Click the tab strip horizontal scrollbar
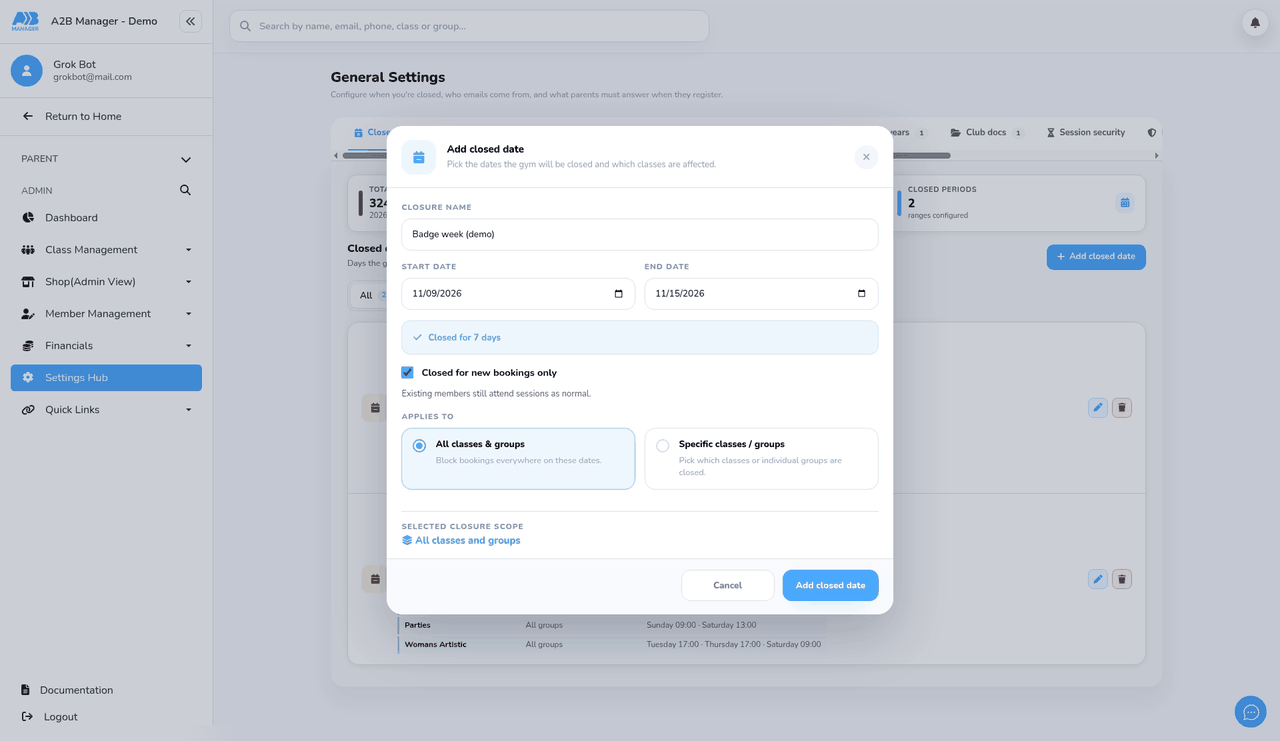 click(646, 156)
